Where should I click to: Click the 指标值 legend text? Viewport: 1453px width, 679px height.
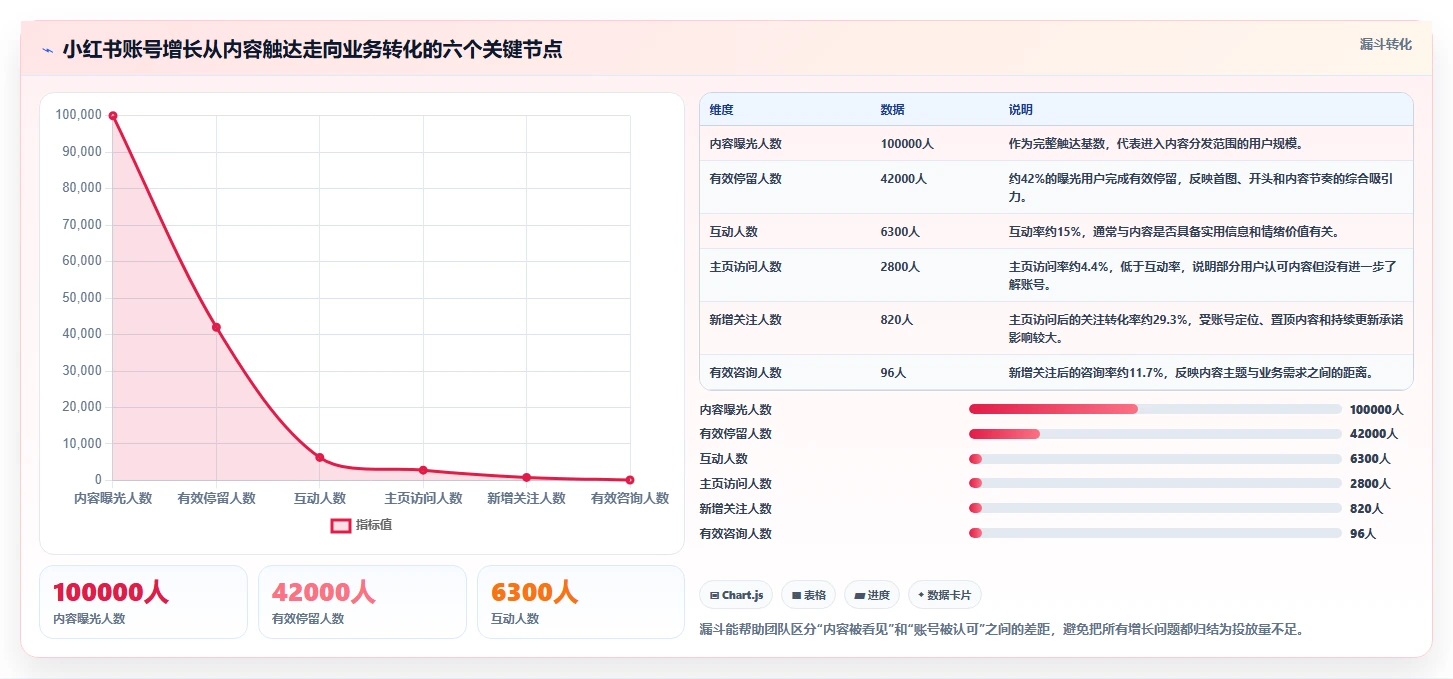(374, 525)
